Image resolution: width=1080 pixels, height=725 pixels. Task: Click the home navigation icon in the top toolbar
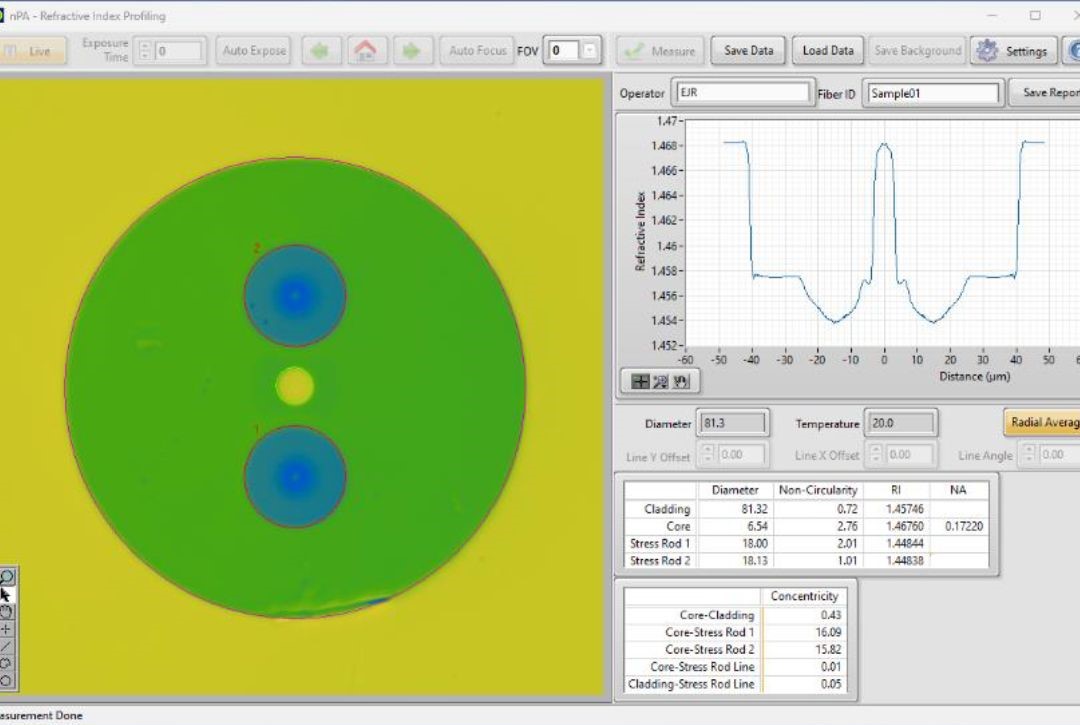[x=367, y=50]
